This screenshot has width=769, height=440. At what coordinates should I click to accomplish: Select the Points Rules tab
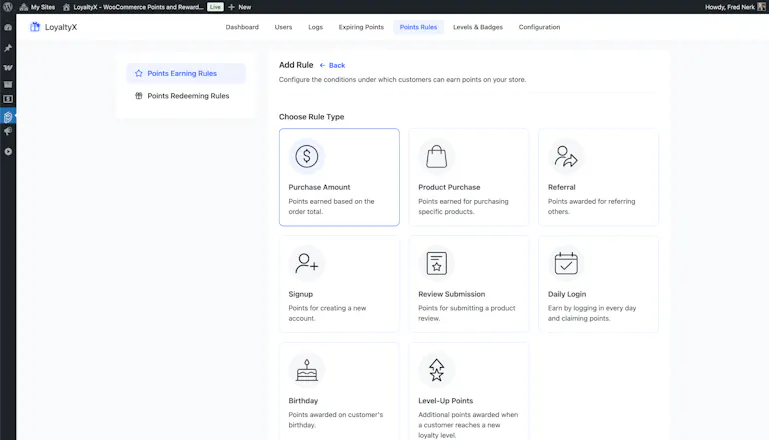(x=418, y=27)
